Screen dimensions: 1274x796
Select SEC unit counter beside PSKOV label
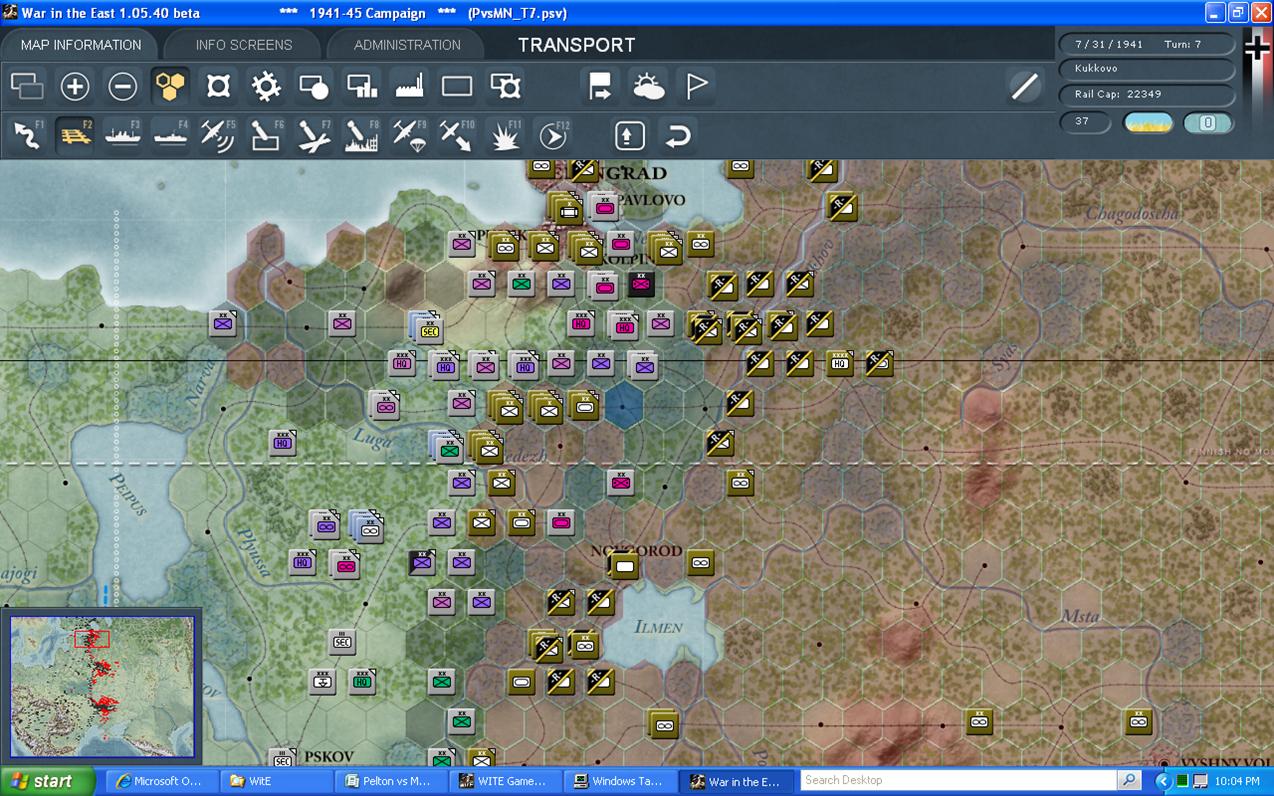tap(283, 758)
